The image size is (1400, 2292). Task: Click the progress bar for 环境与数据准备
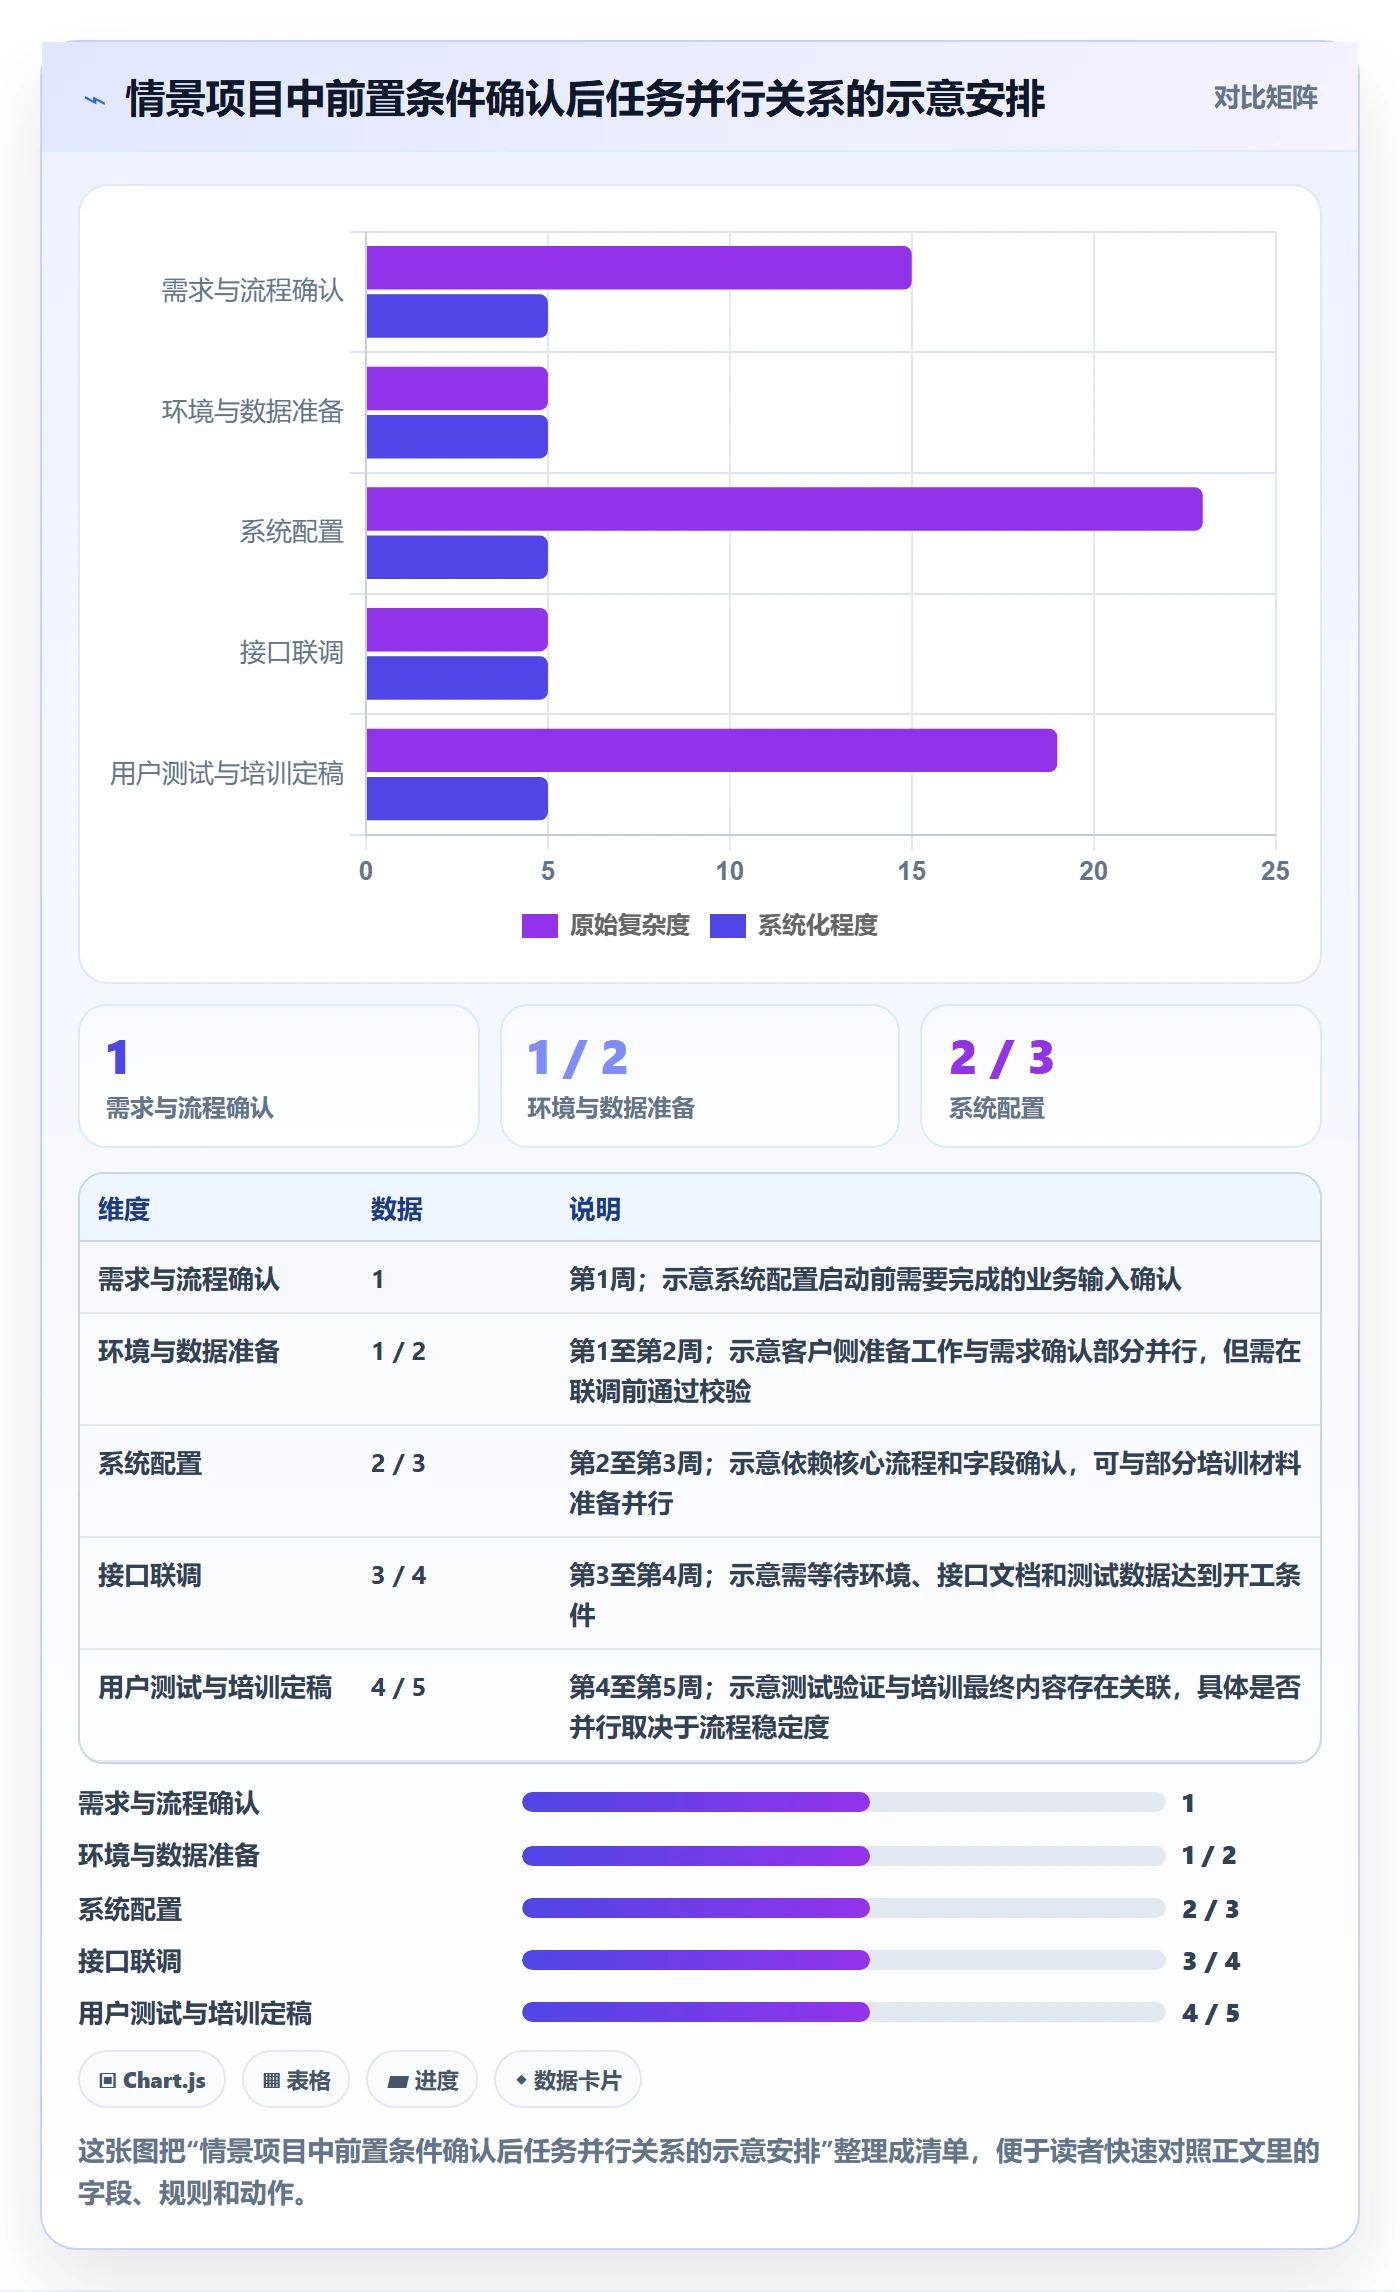[844, 1856]
